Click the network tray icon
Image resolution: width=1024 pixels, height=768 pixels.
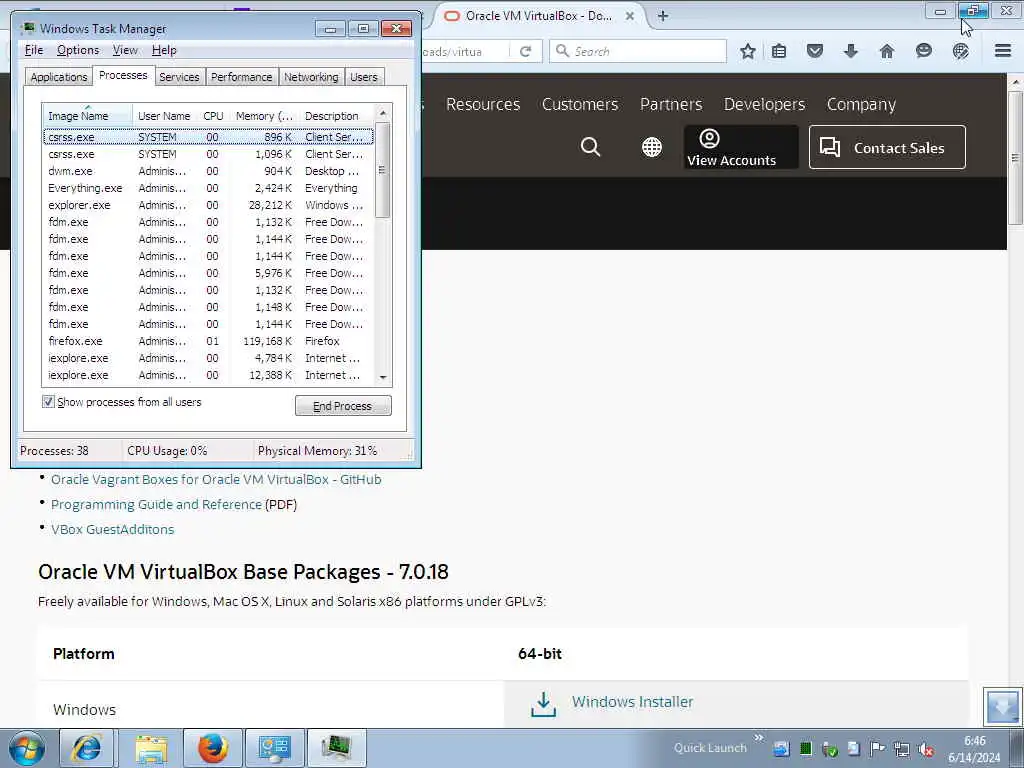pos(901,749)
